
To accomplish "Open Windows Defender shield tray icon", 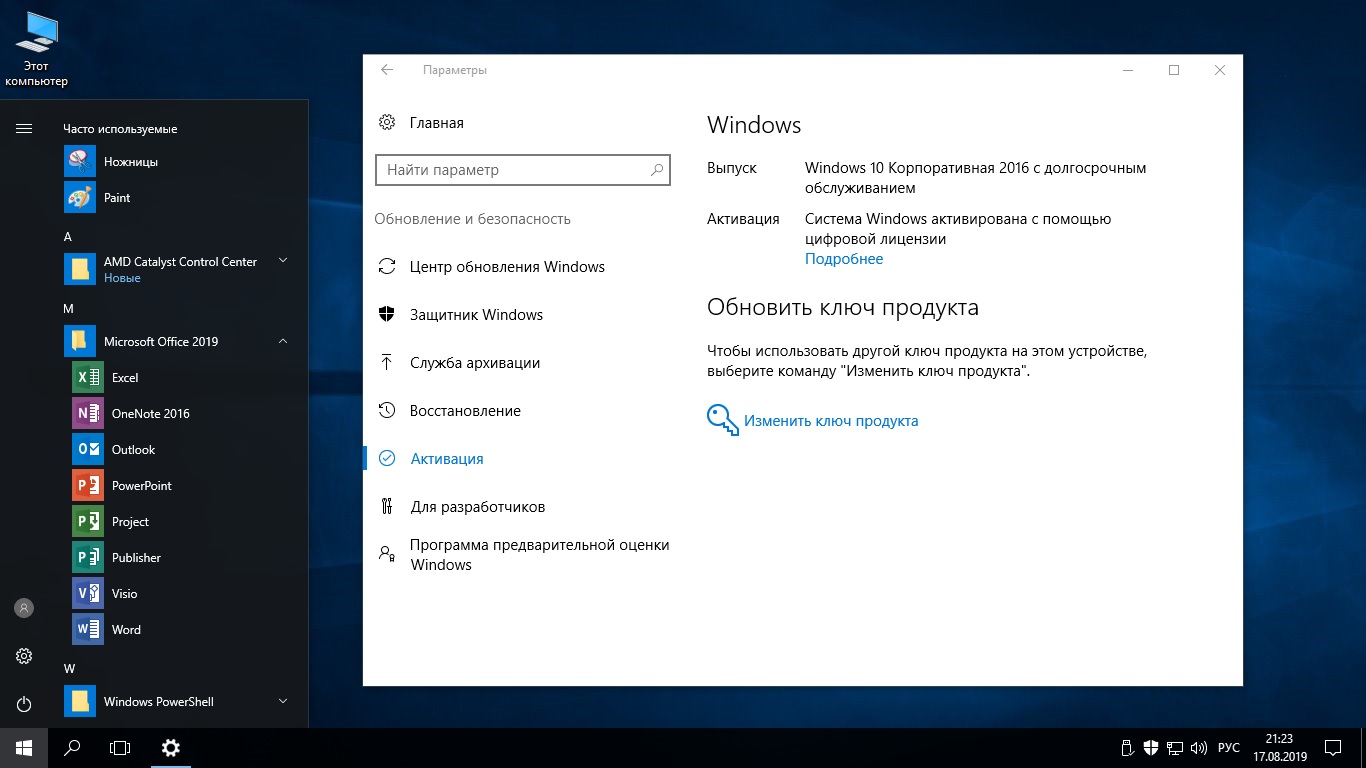I will click(x=1151, y=747).
